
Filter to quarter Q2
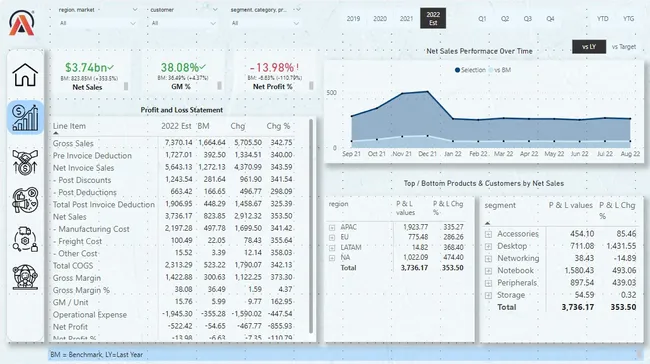505,19
